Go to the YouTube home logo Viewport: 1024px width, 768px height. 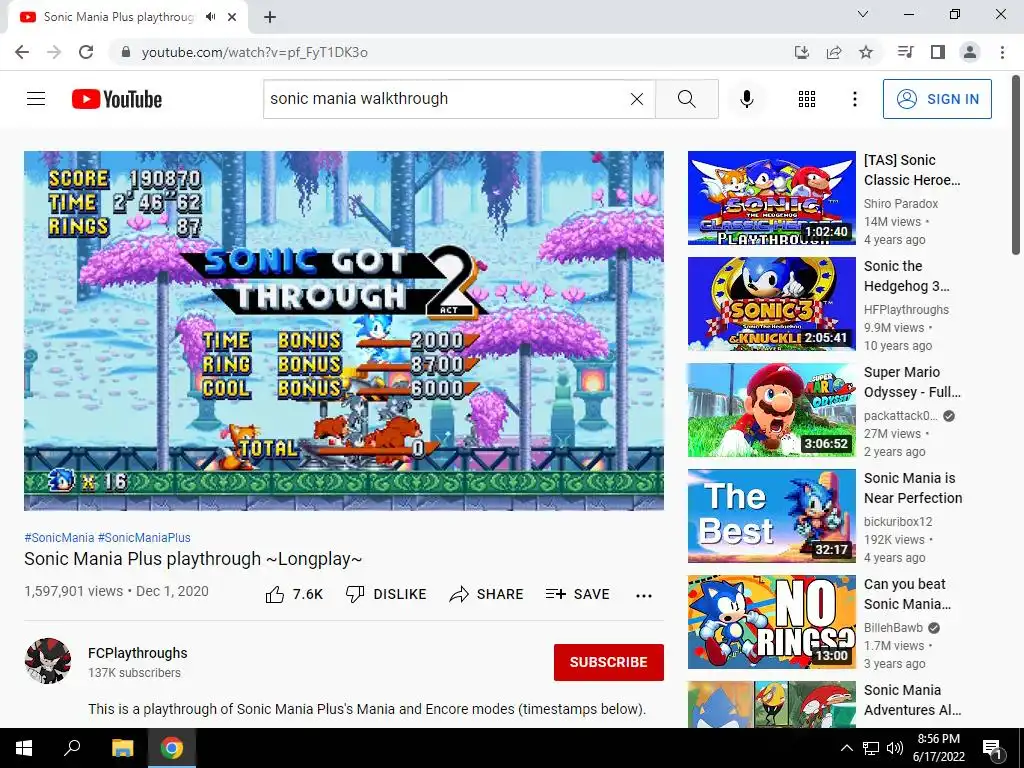(117, 99)
